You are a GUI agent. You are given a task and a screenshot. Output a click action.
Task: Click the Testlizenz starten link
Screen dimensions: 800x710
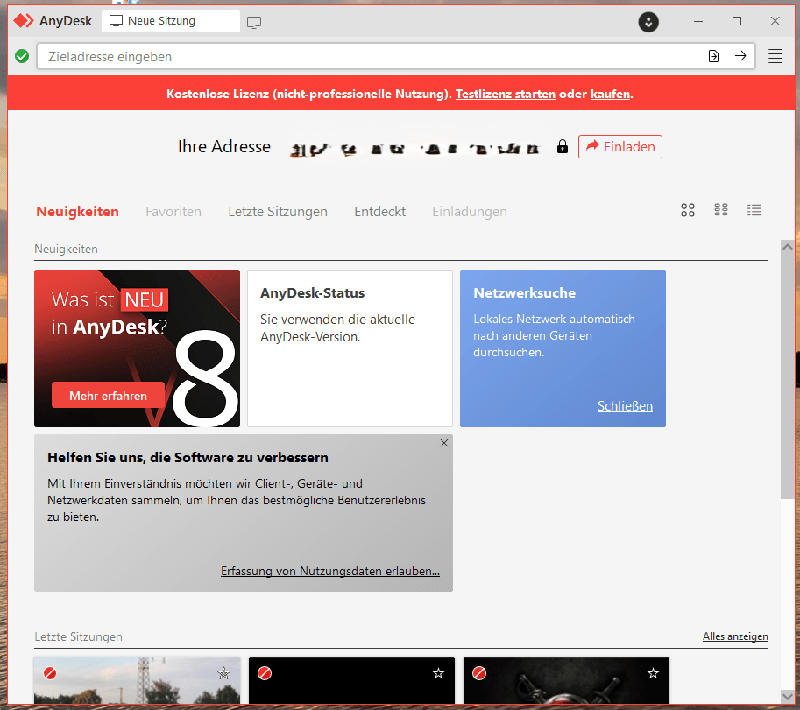pos(505,94)
